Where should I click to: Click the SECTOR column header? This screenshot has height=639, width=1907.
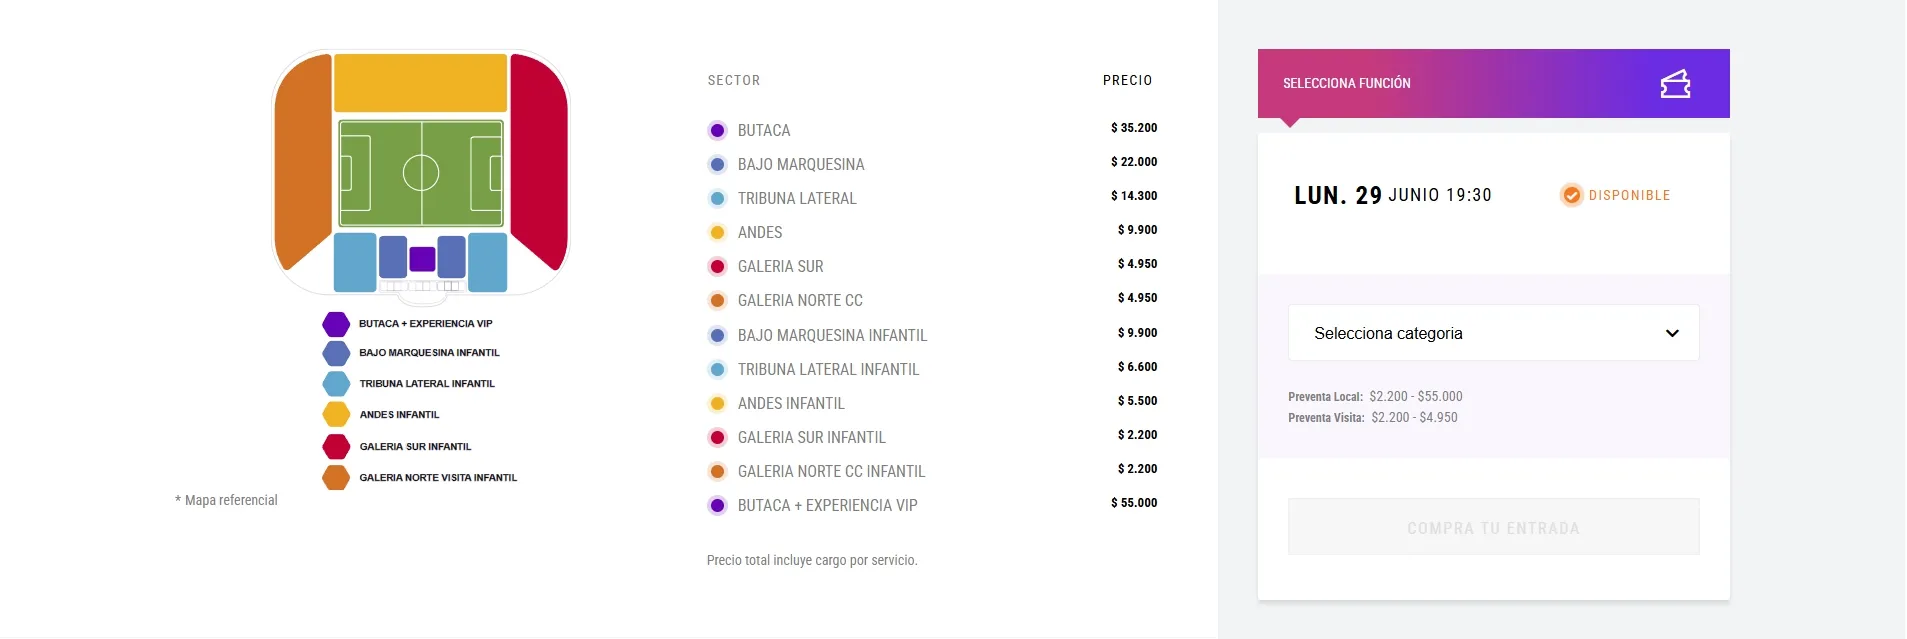(734, 80)
